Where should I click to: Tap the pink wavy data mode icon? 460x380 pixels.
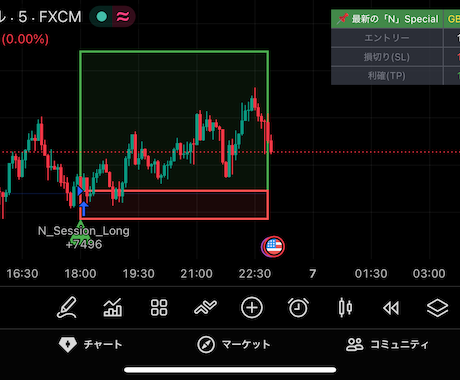point(123,17)
